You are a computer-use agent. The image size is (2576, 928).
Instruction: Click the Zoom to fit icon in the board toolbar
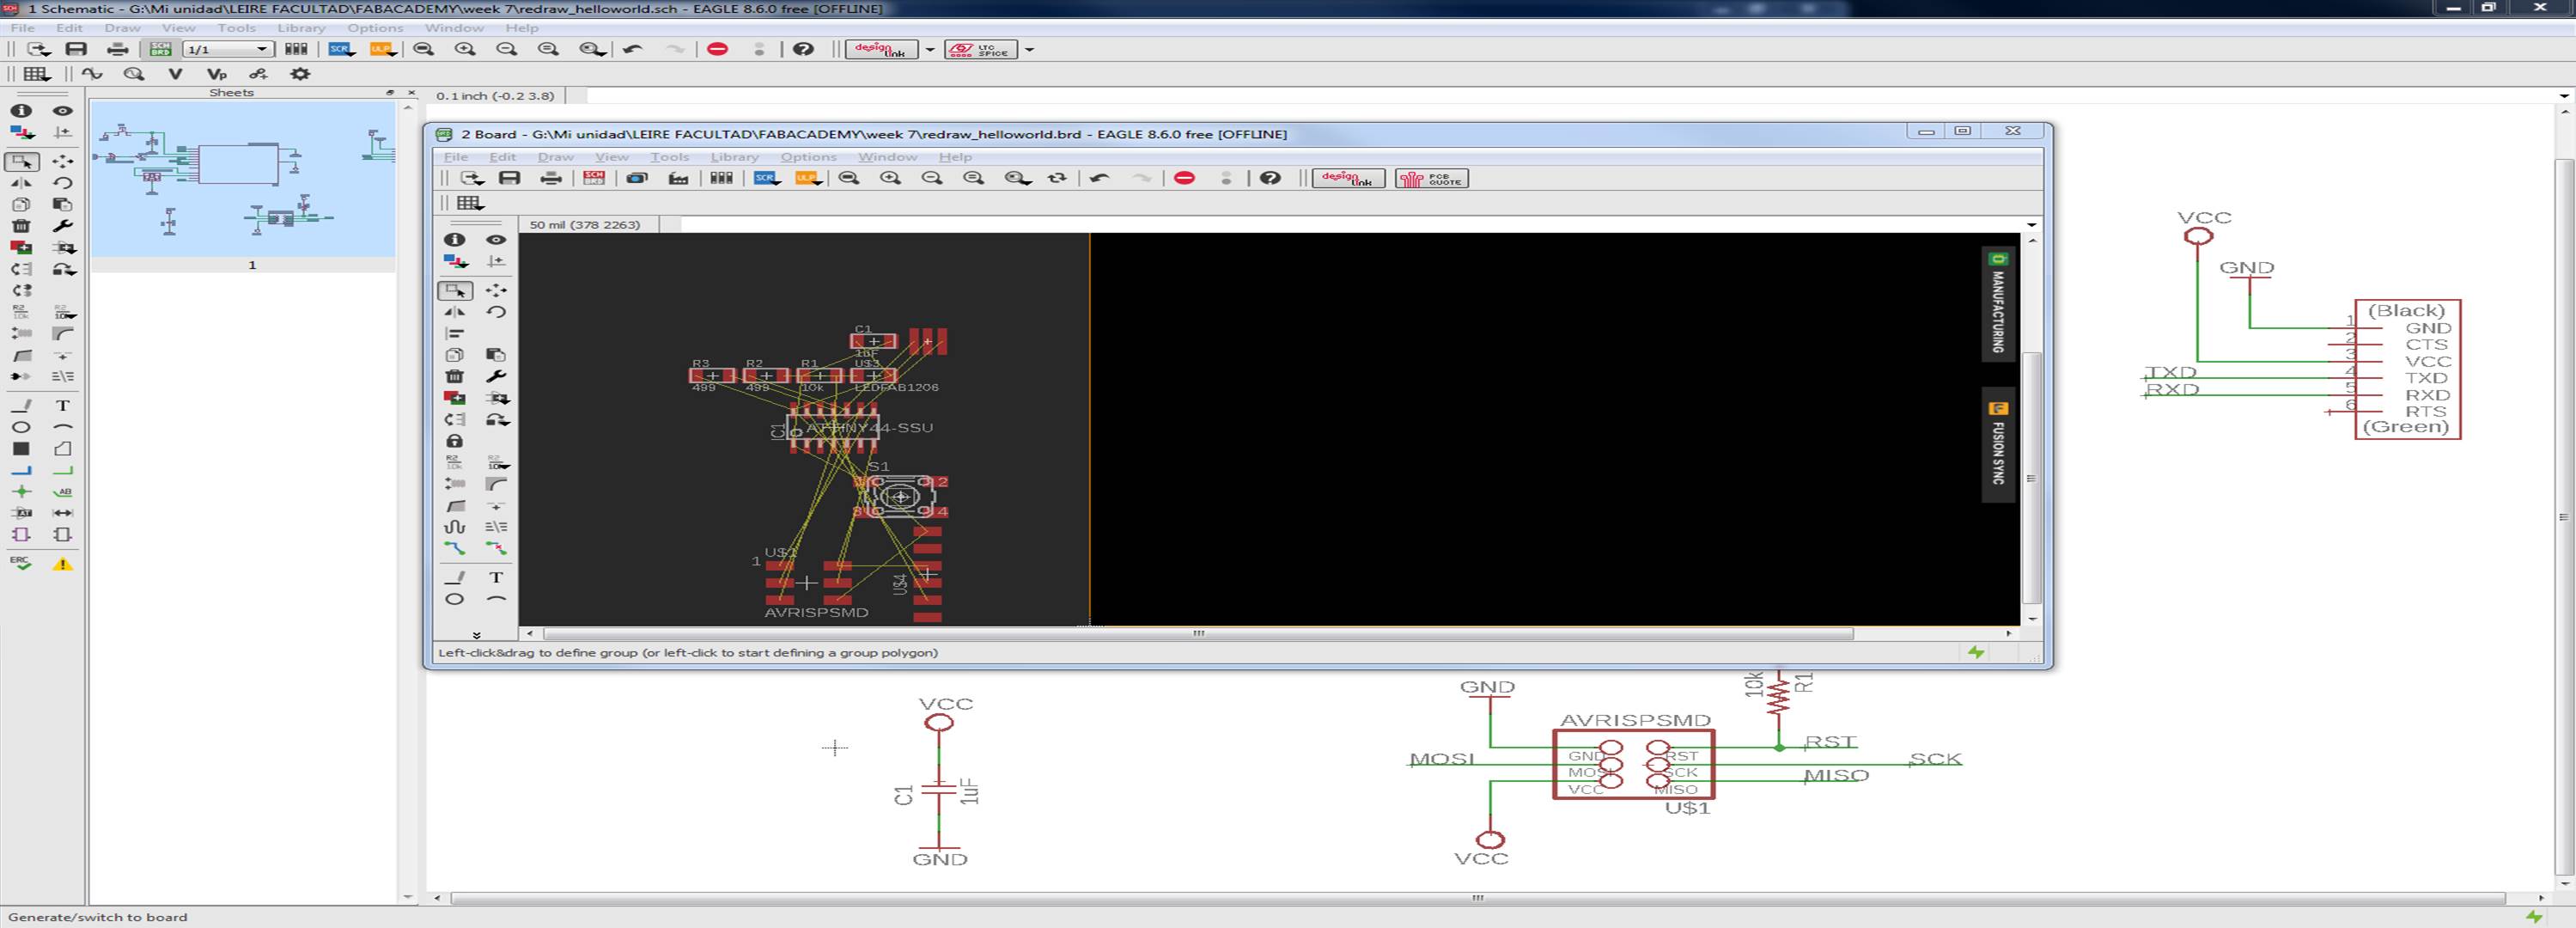[x=849, y=178]
